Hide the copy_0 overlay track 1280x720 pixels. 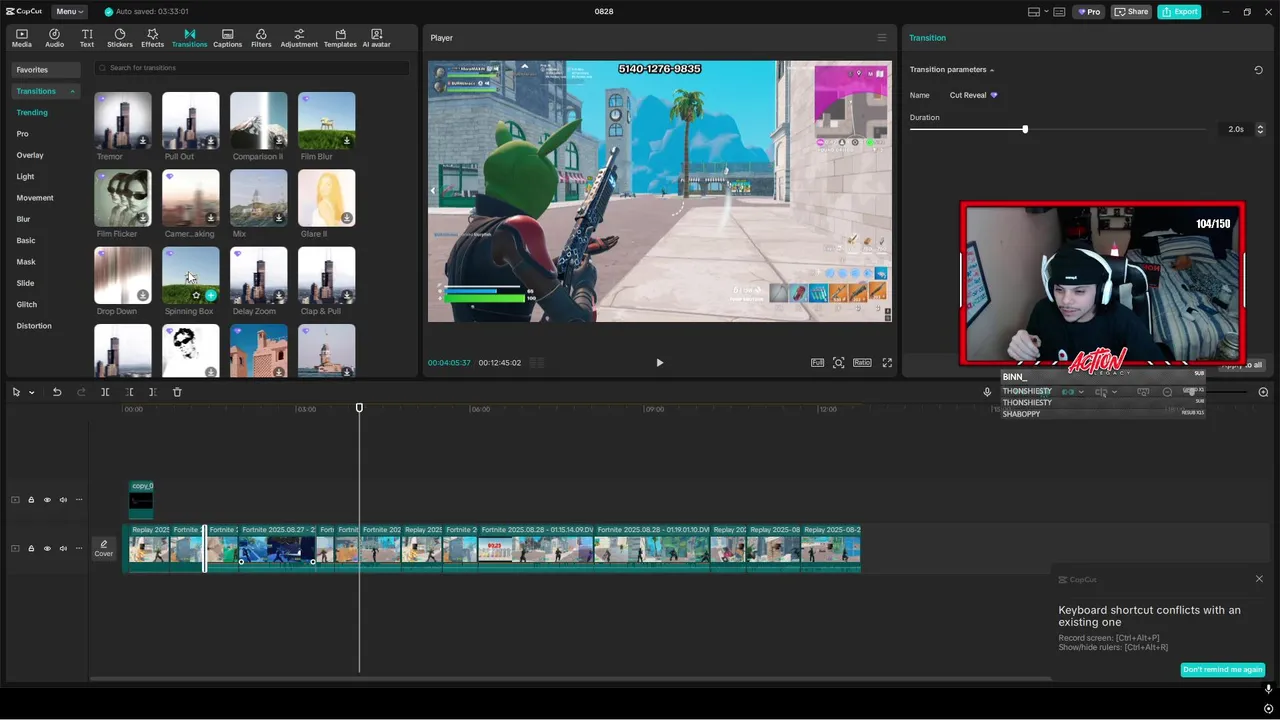coord(47,500)
